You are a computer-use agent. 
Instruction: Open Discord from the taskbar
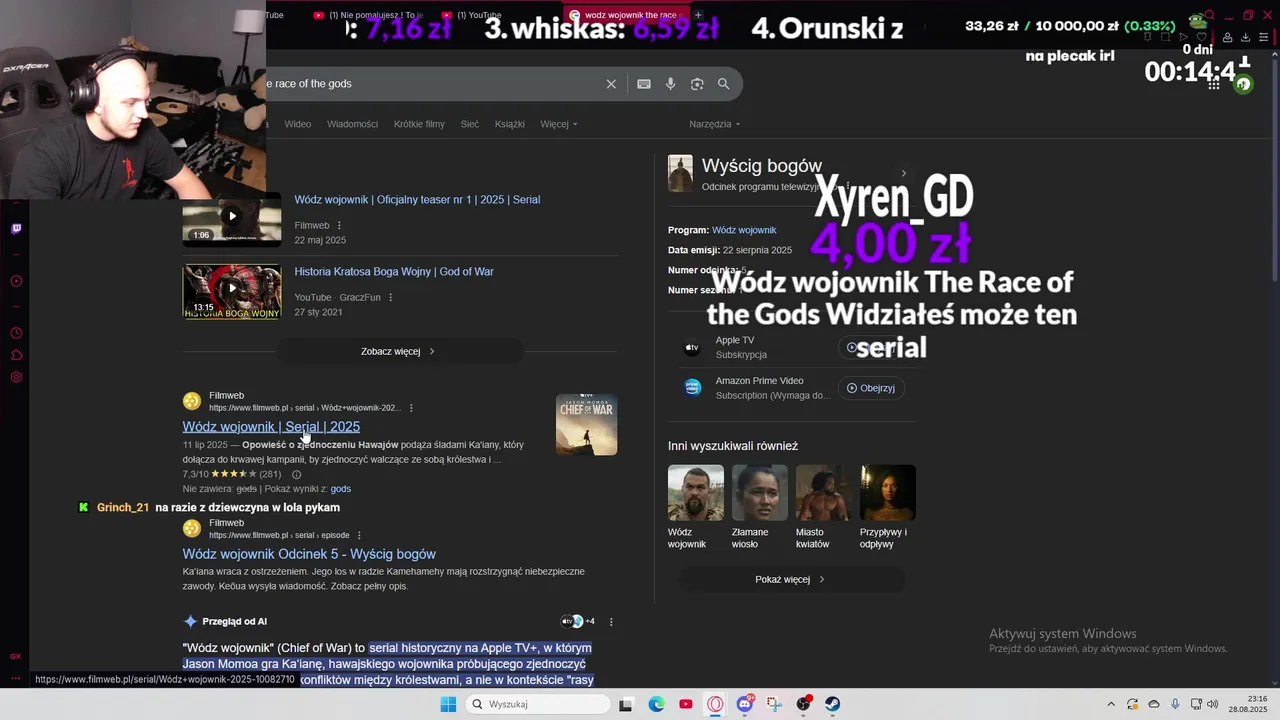click(x=744, y=704)
